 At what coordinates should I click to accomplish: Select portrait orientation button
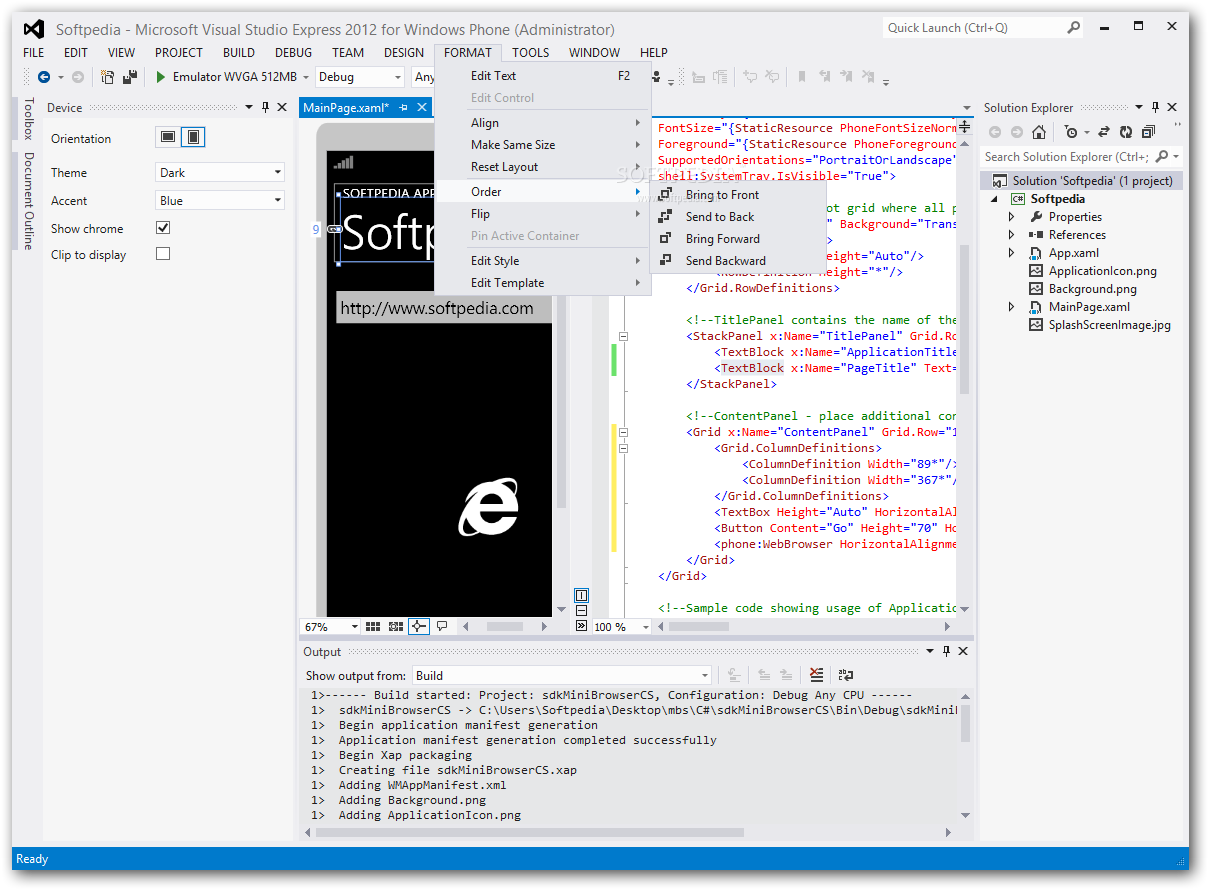(x=194, y=137)
